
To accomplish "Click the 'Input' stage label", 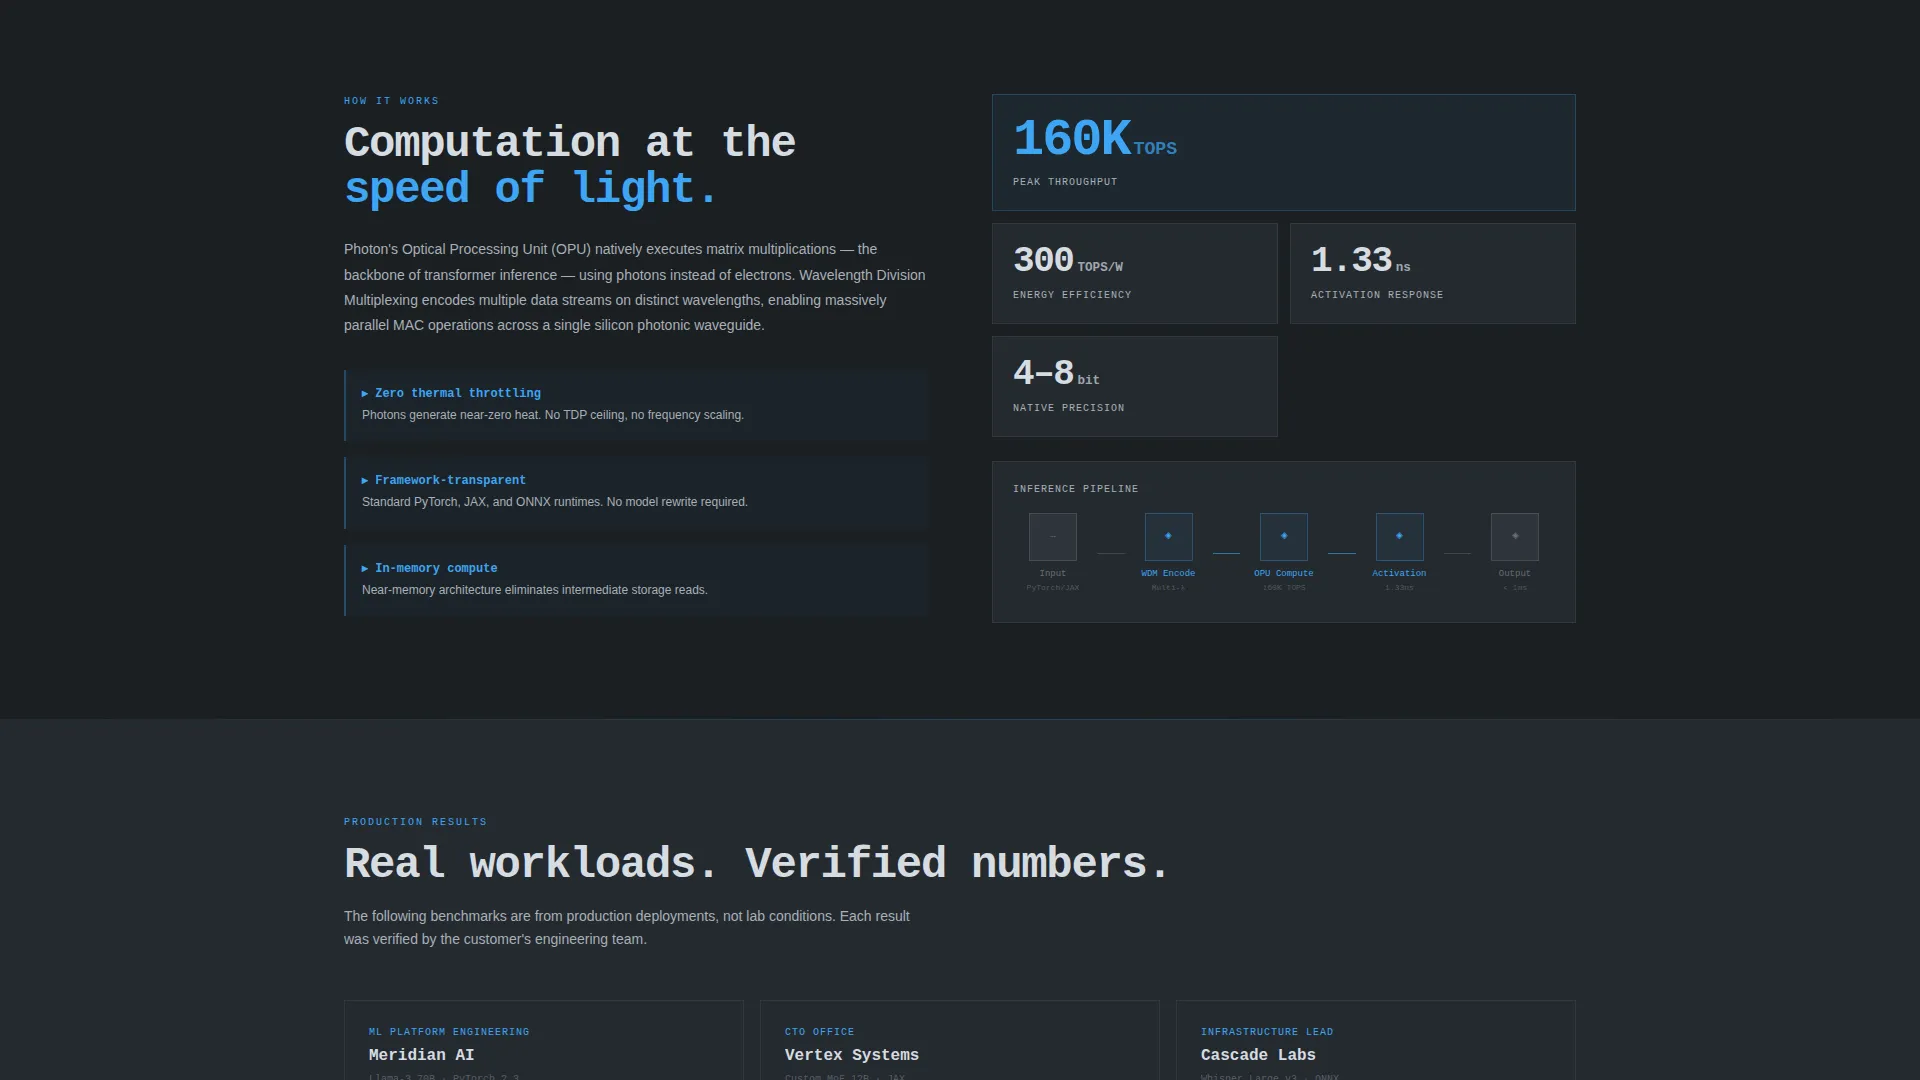I will tap(1053, 573).
